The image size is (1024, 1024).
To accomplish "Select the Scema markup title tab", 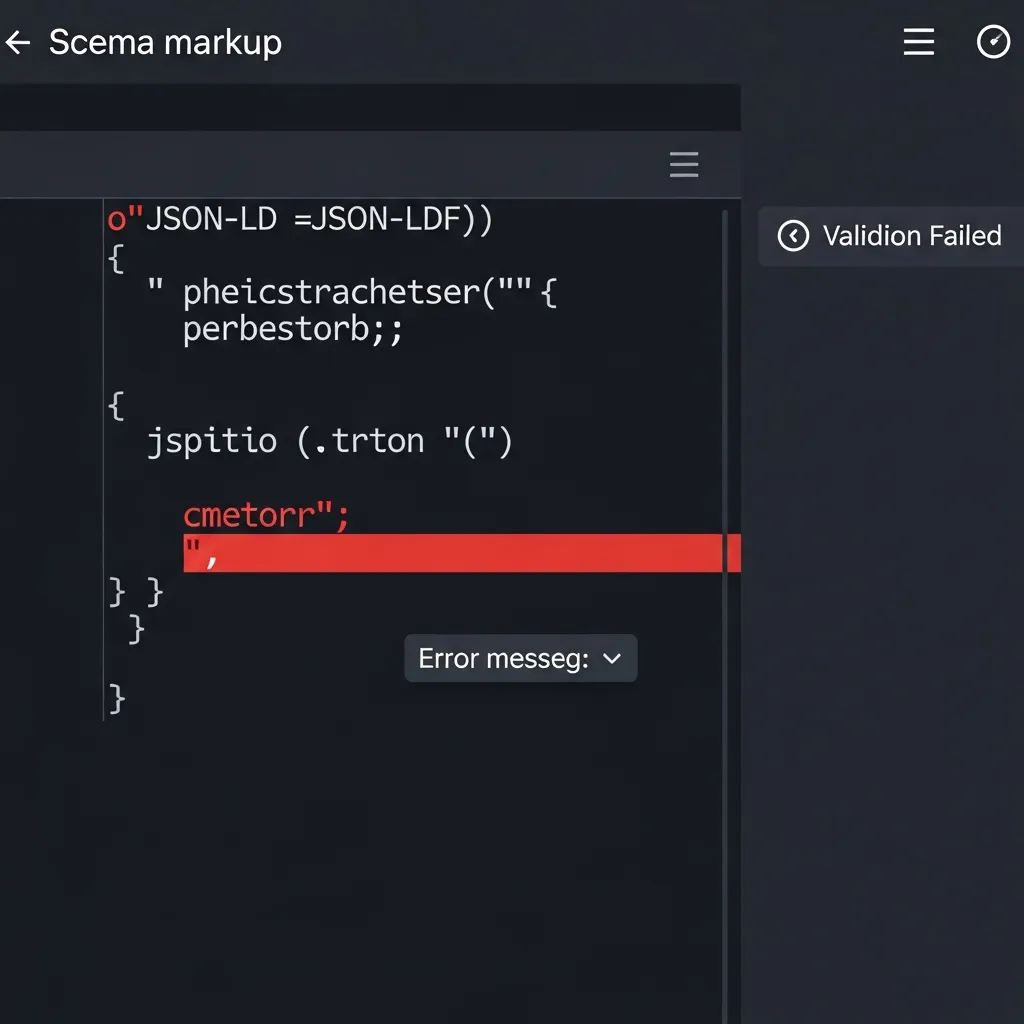I will (x=166, y=42).
